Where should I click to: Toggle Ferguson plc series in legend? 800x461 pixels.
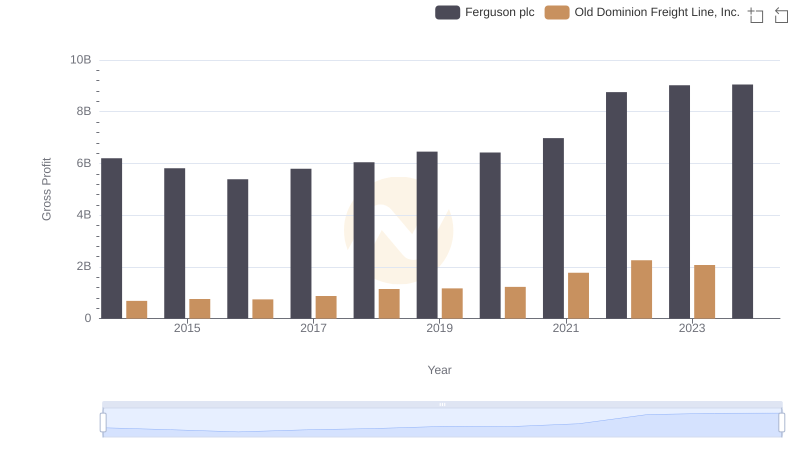pos(485,12)
